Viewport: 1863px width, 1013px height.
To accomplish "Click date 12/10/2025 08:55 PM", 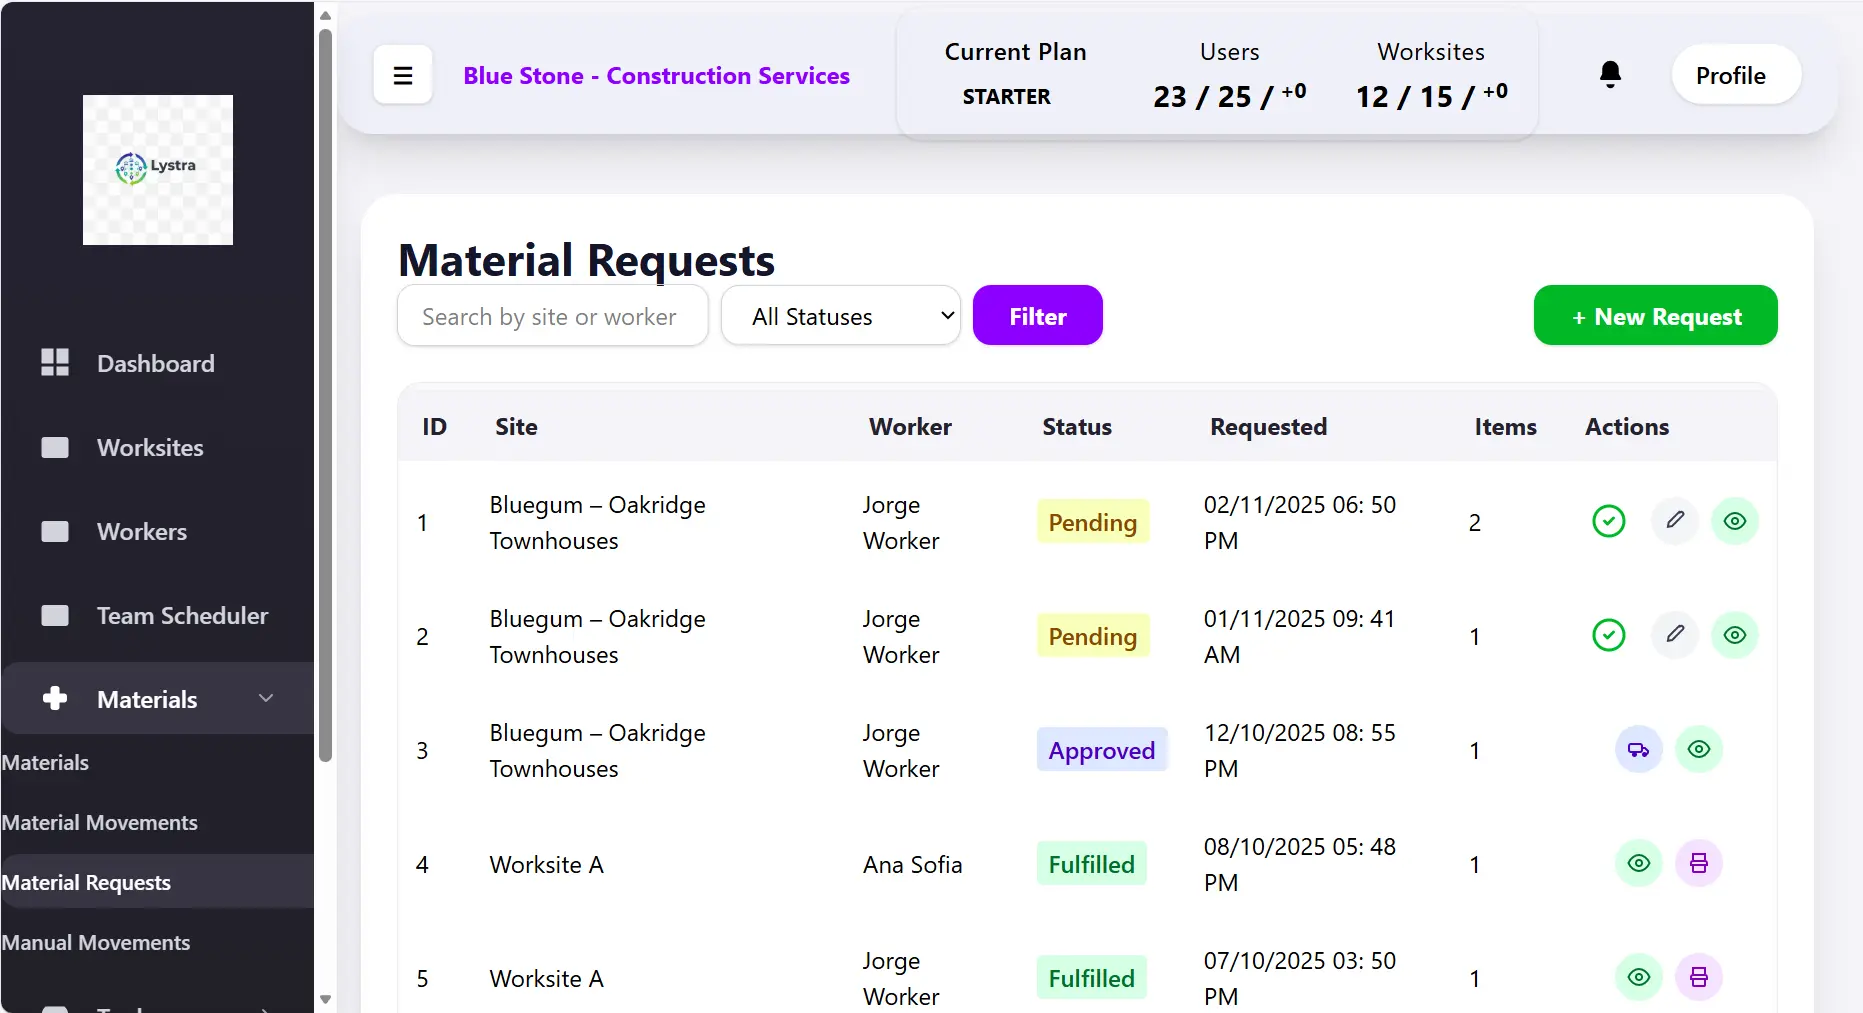I will click(x=1300, y=751).
